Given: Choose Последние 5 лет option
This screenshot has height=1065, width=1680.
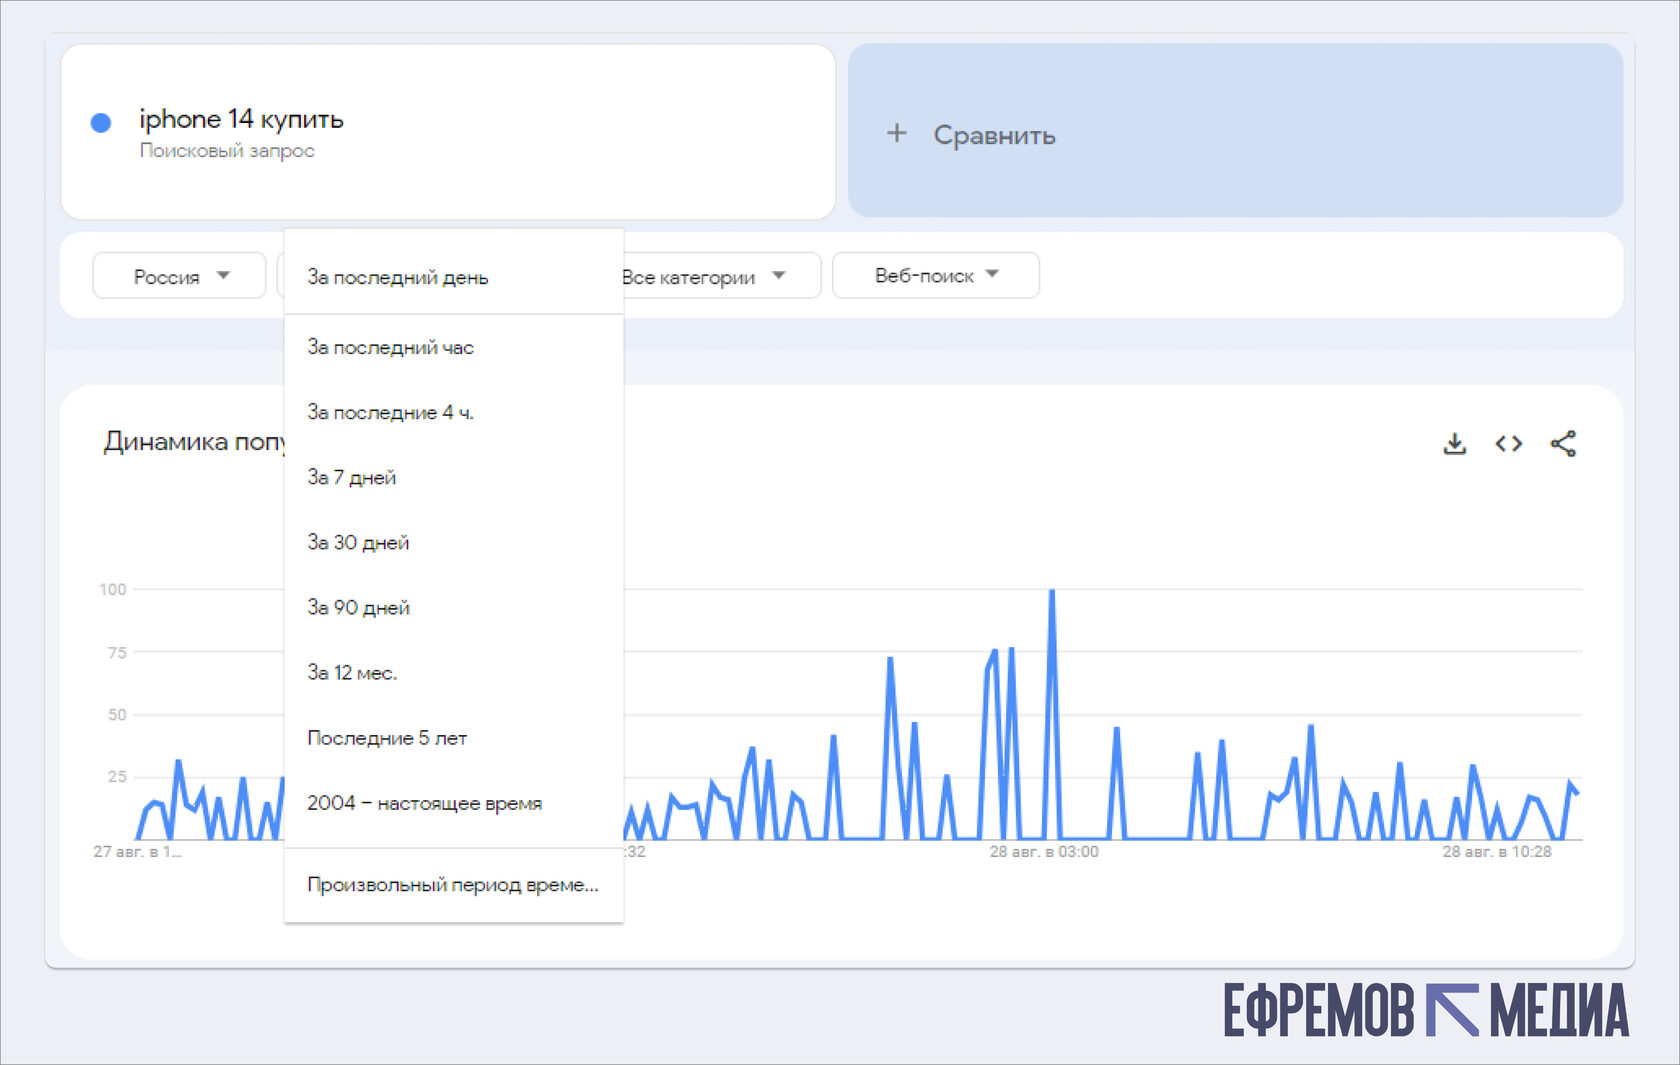Looking at the screenshot, I should [454, 738].
